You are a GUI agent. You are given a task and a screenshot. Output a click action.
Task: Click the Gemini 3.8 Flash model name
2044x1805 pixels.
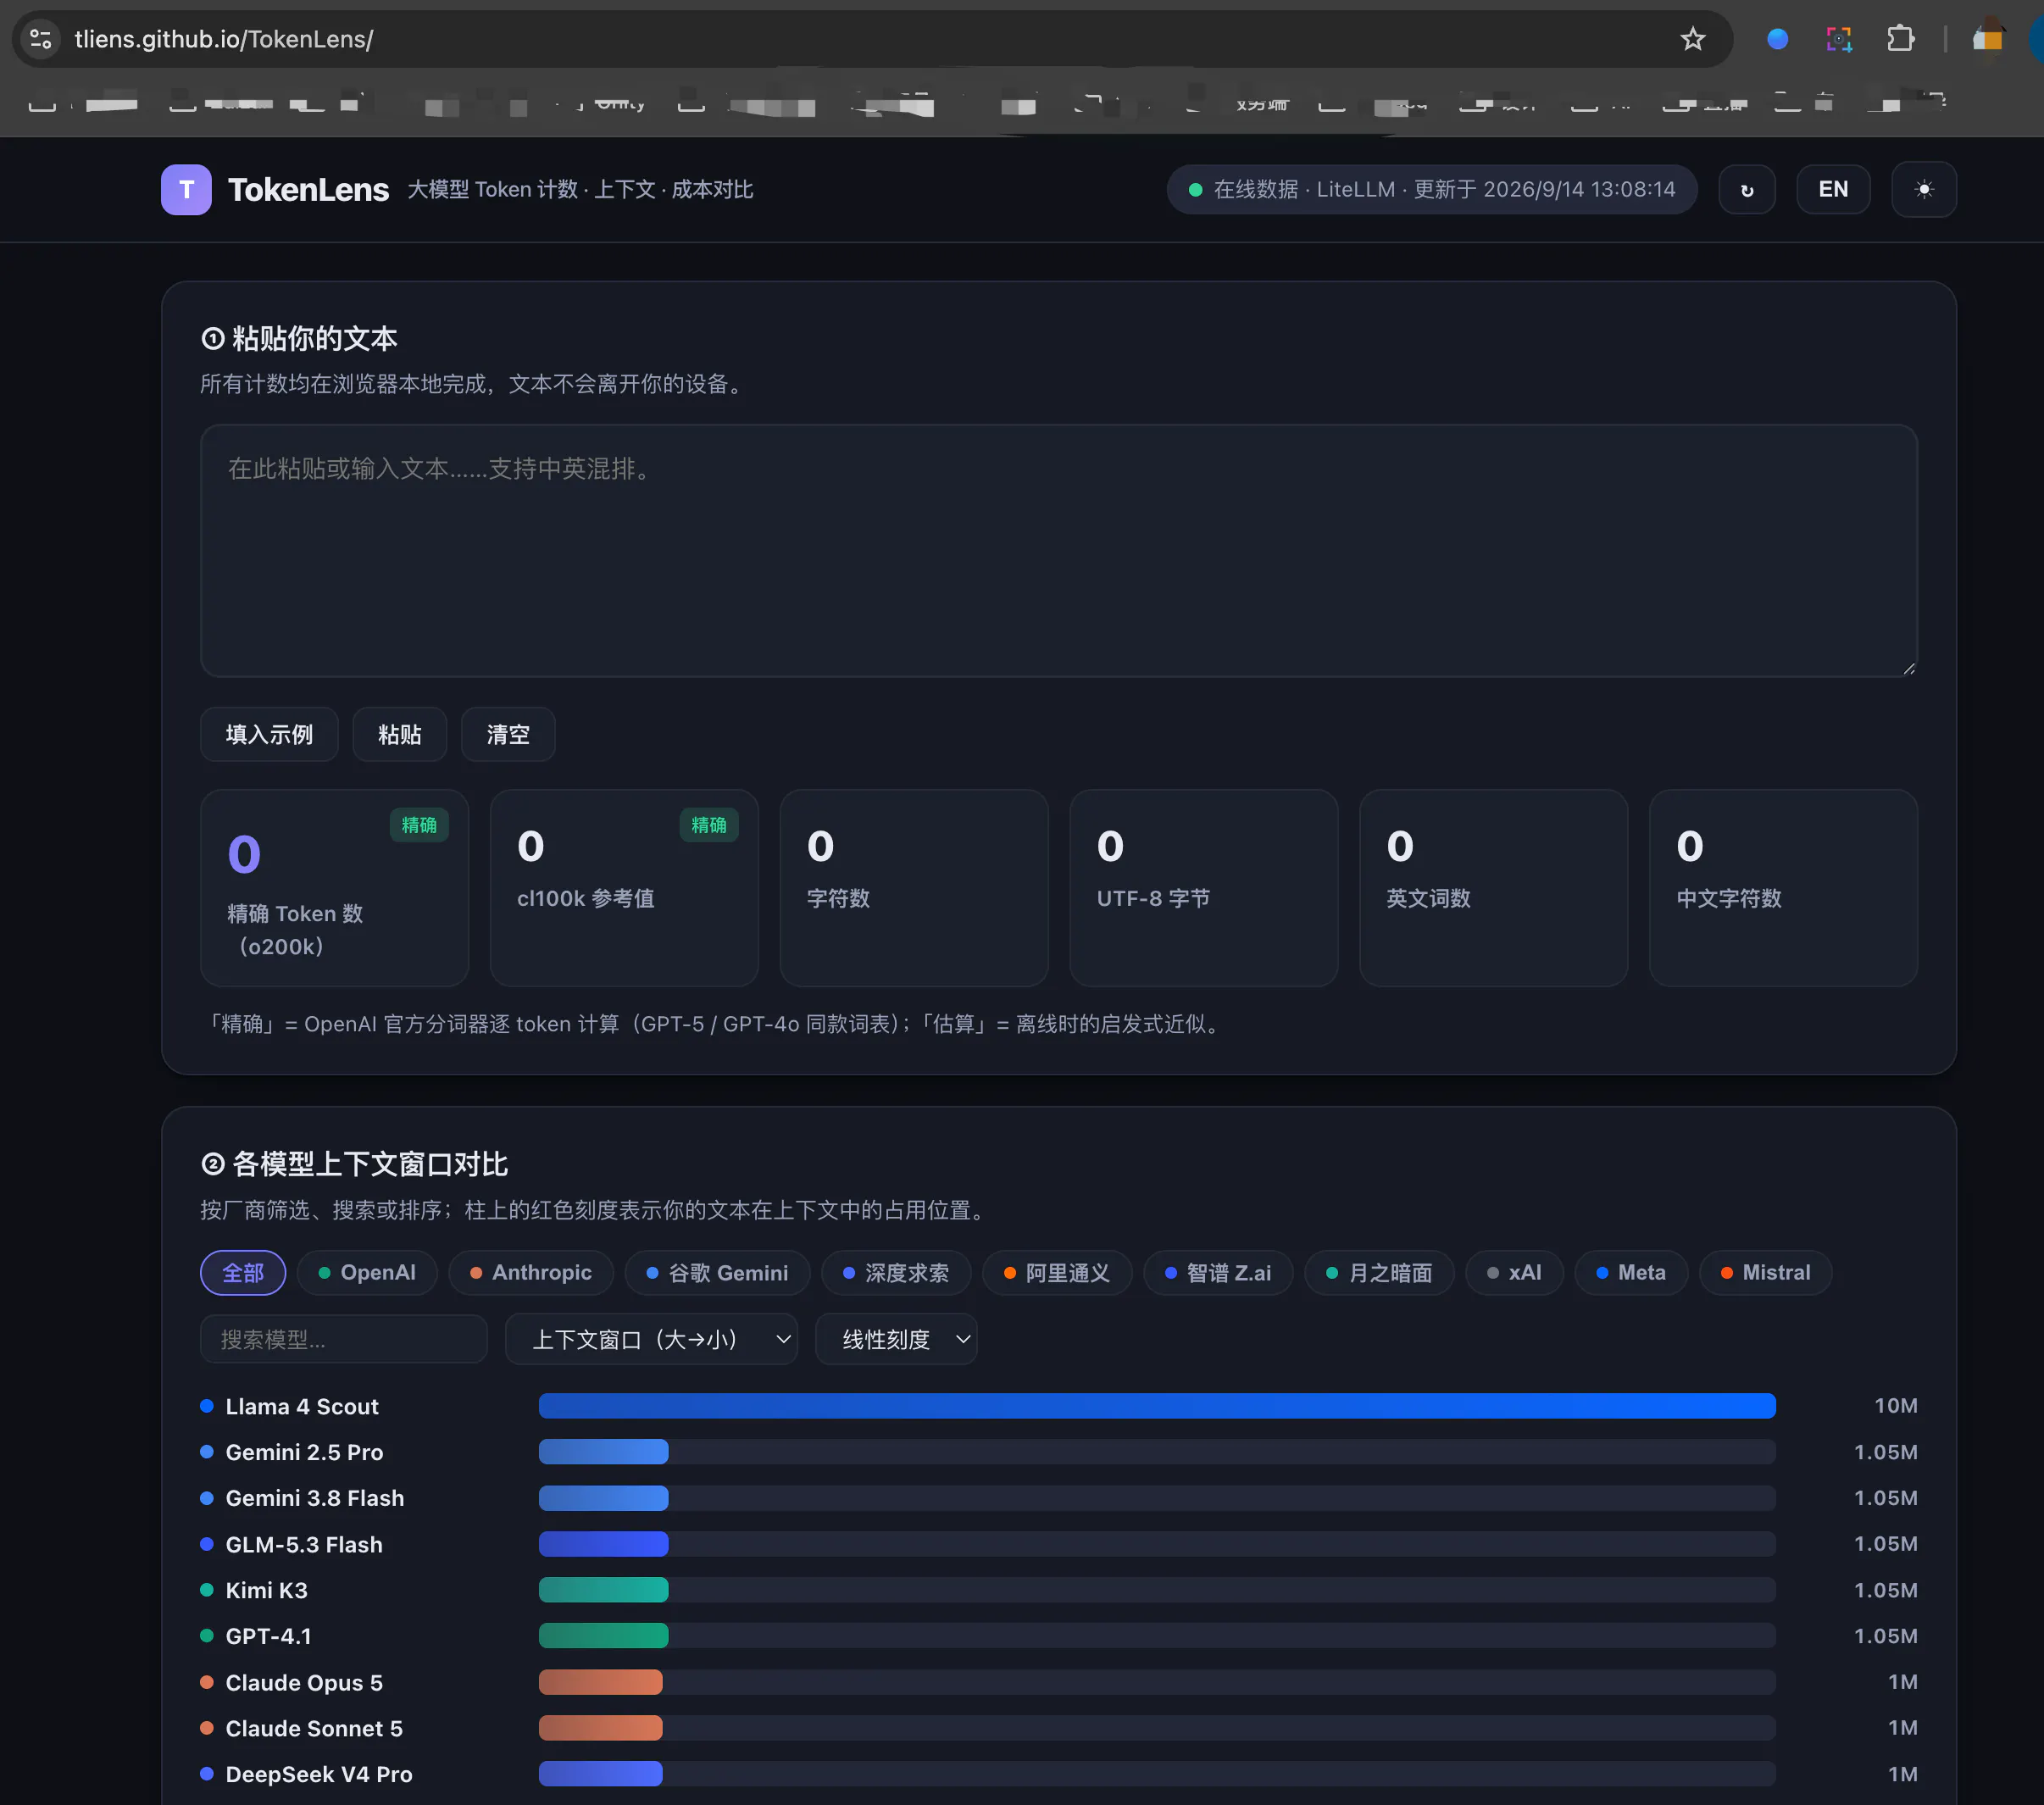[315, 1498]
